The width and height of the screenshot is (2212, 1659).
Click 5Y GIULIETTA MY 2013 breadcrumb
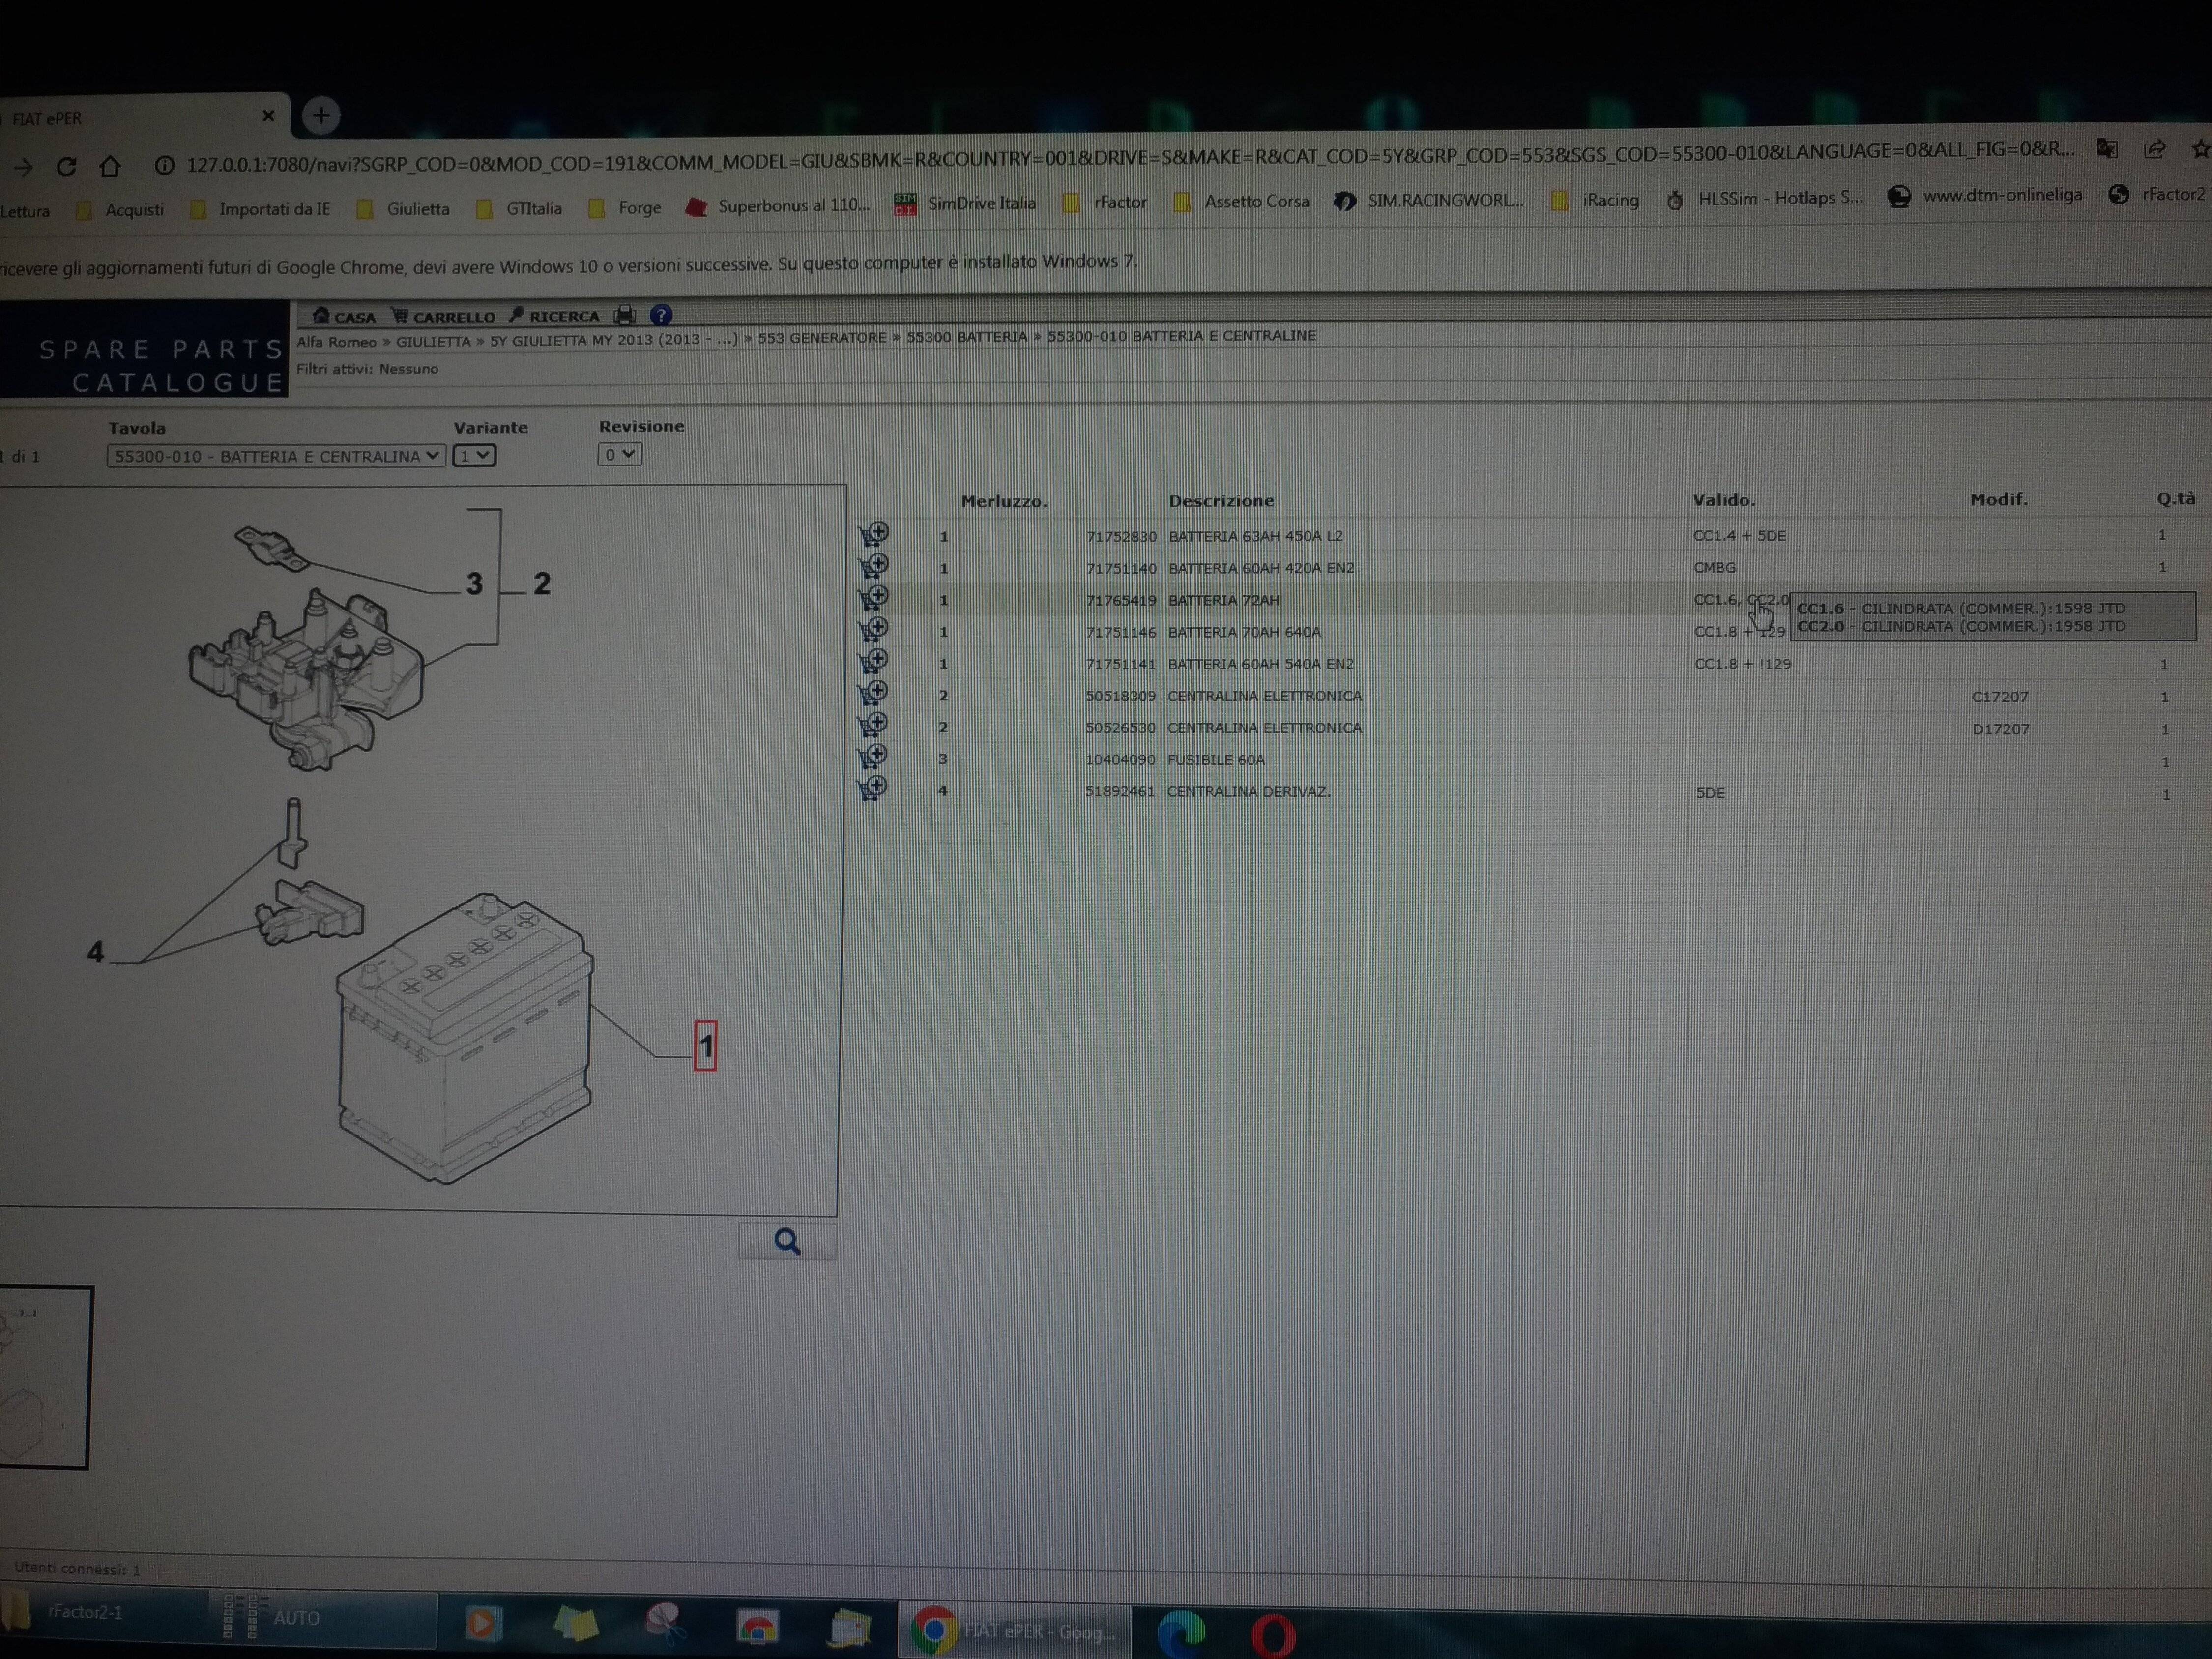tap(613, 339)
